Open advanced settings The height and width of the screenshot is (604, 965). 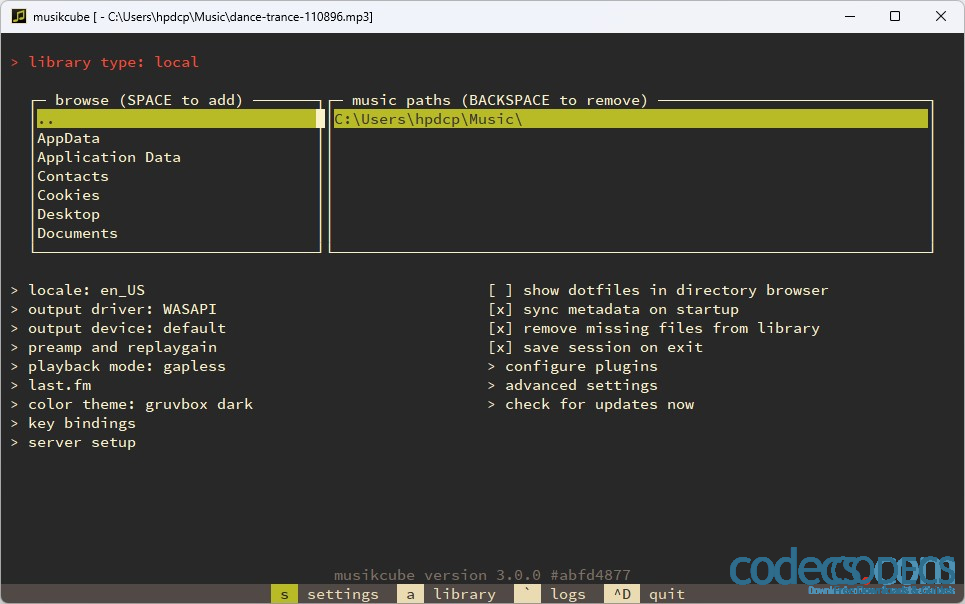[x=573, y=385]
